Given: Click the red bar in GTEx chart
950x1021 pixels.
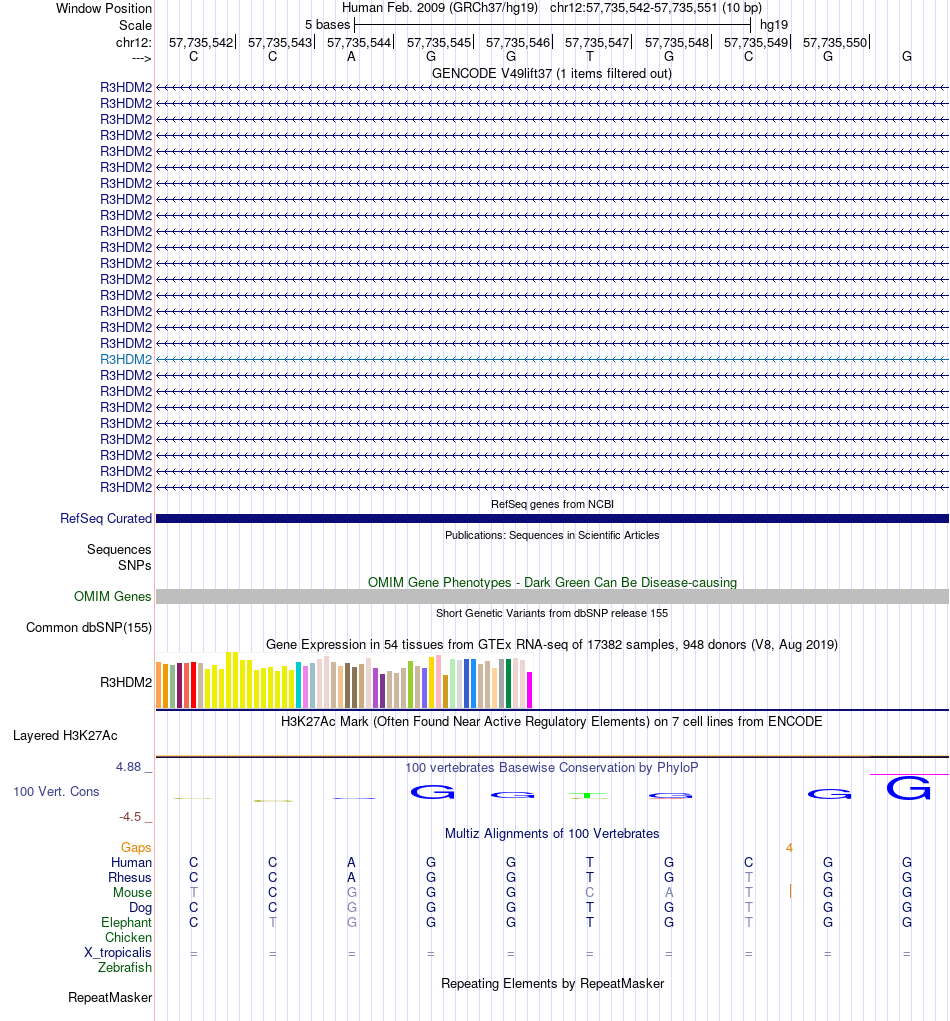Looking at the screenshot, I should pyautogui.click(x=193, y=684).
